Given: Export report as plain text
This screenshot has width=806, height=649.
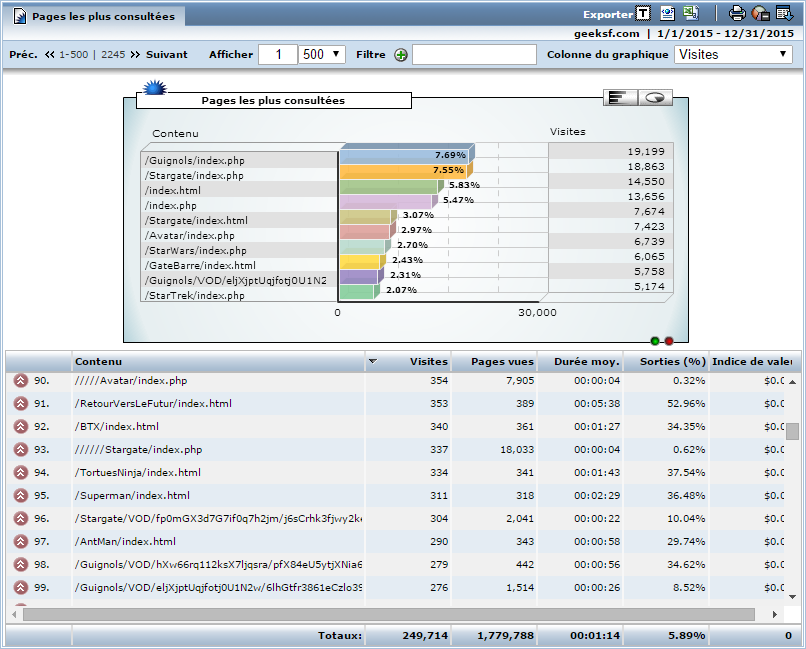Looking at the screenshot, I should click(x=643, y=13).
